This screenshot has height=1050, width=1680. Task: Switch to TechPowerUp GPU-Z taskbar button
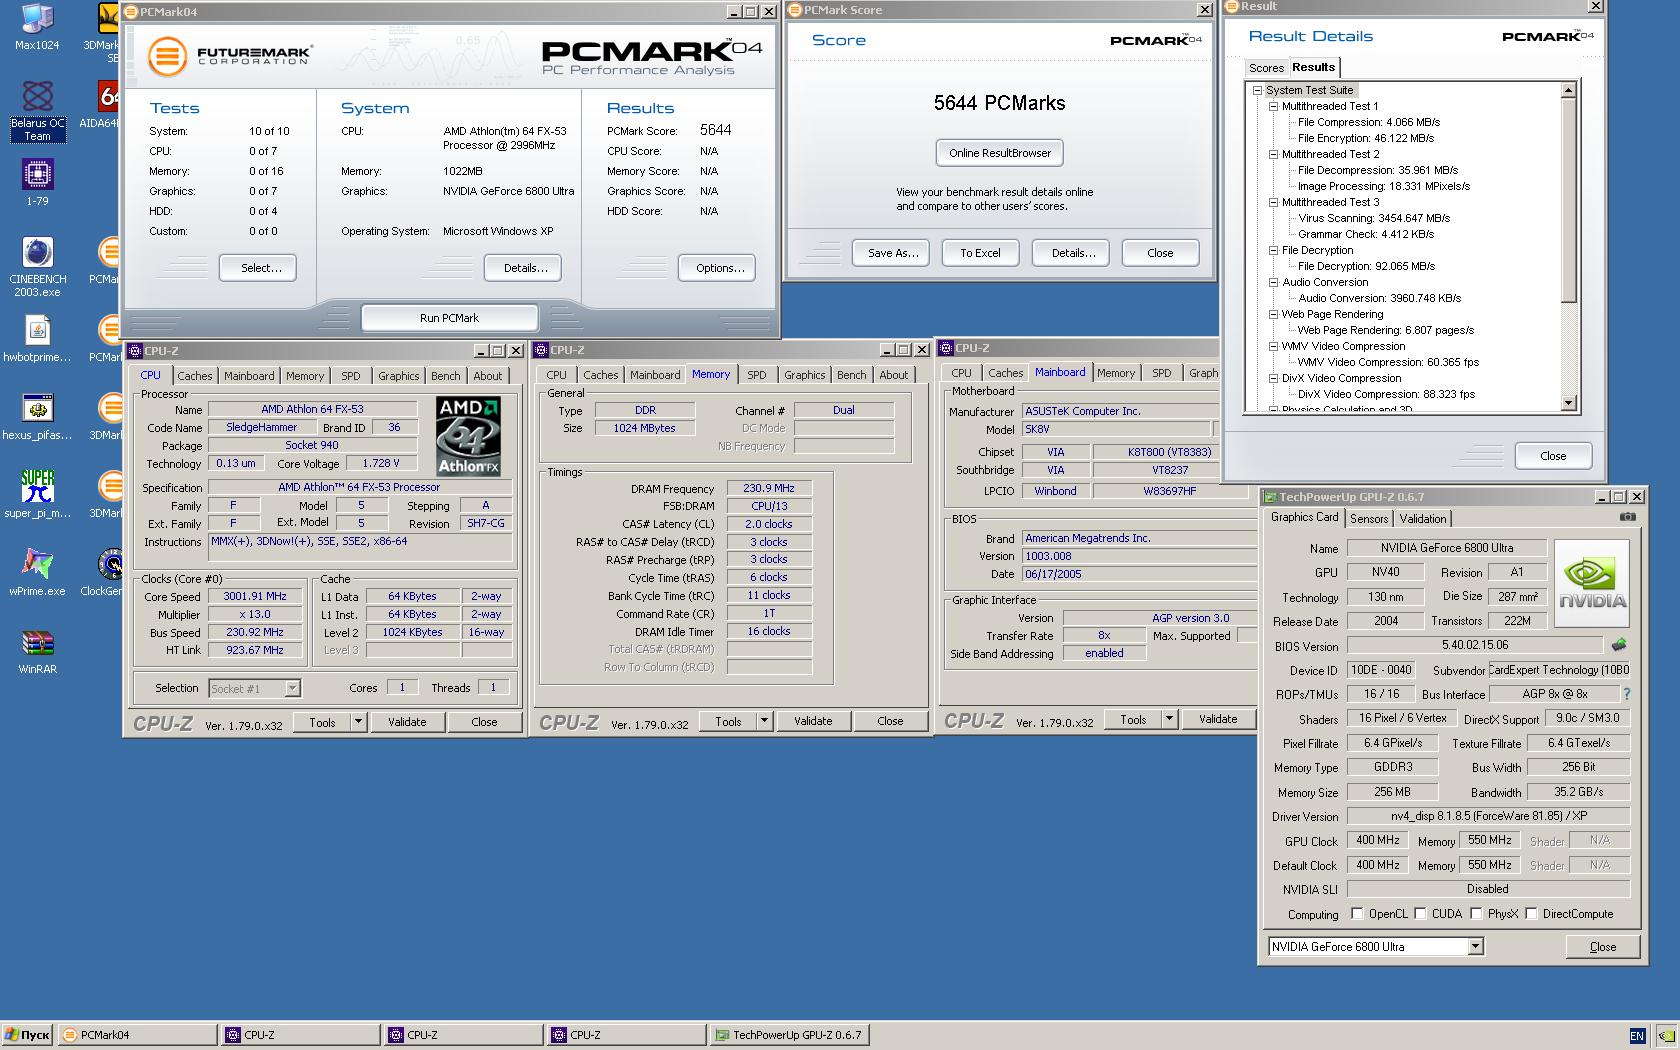point(789,1035)
